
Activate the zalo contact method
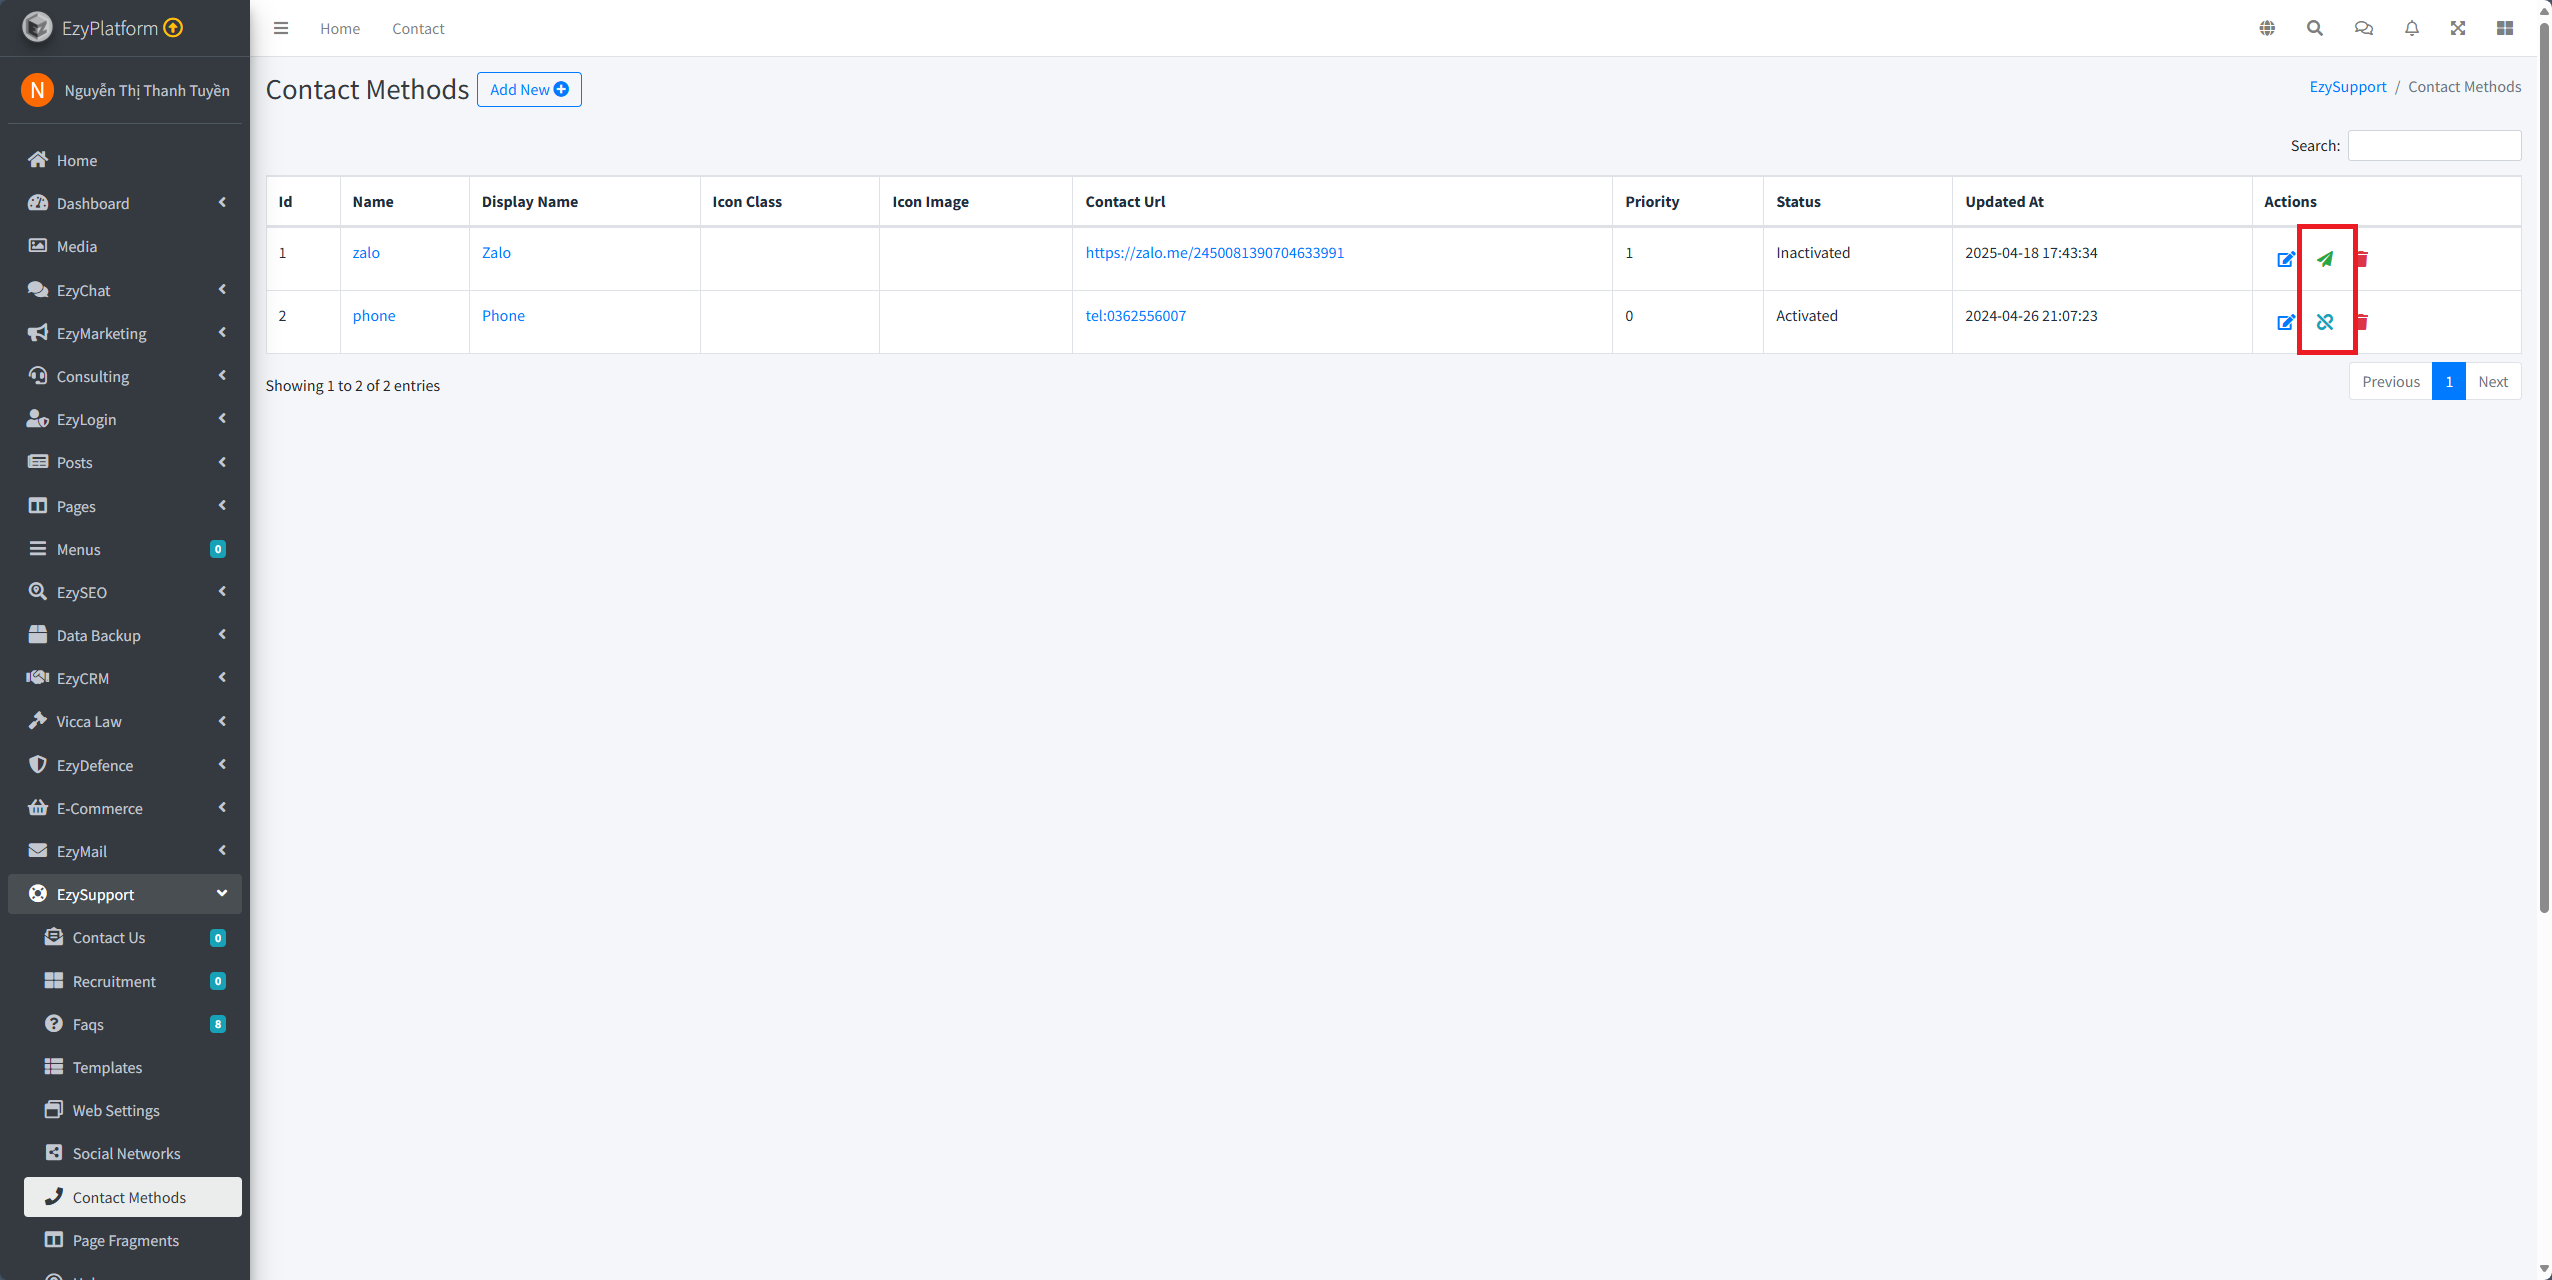point(2325,259)
